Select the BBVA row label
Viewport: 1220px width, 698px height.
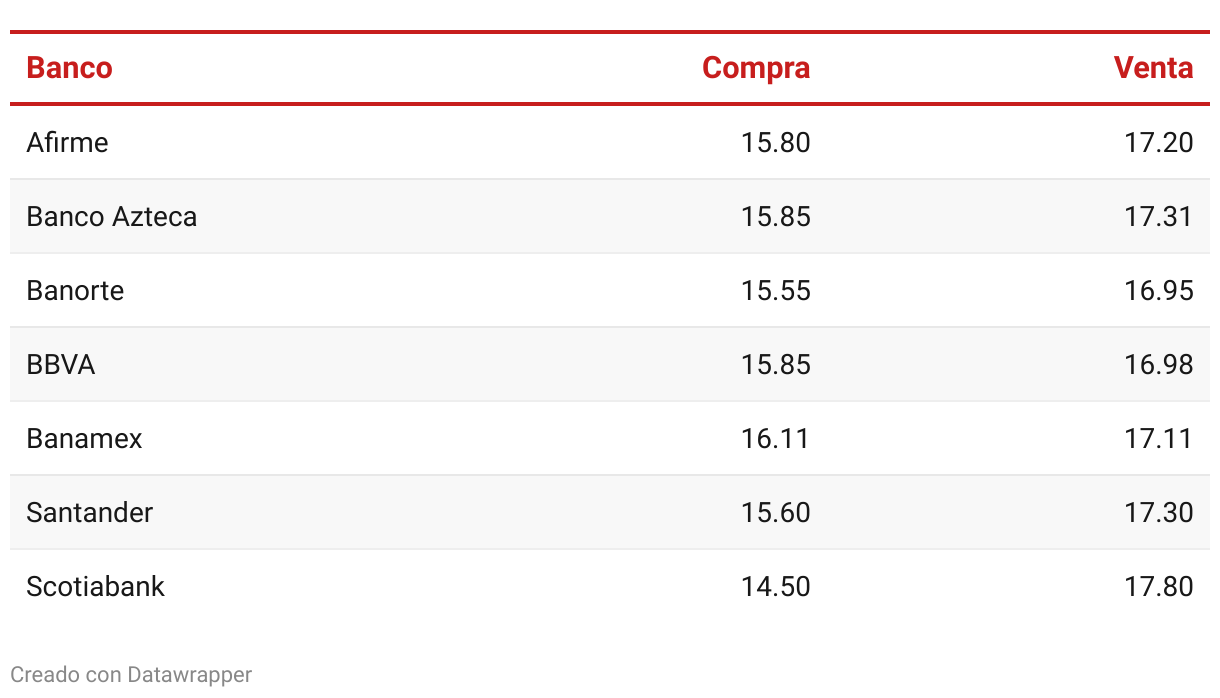pos(61,364)
